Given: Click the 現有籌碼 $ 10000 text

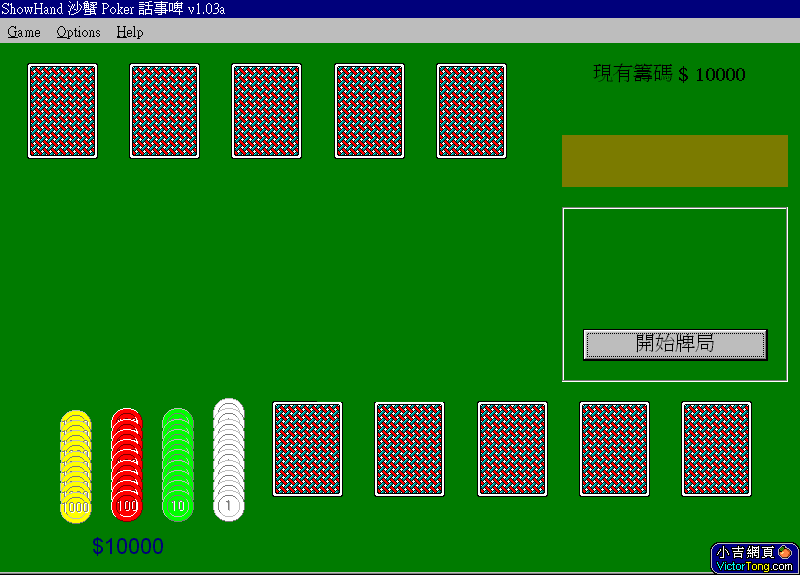Looking at the screenshot, I should 669,74.
